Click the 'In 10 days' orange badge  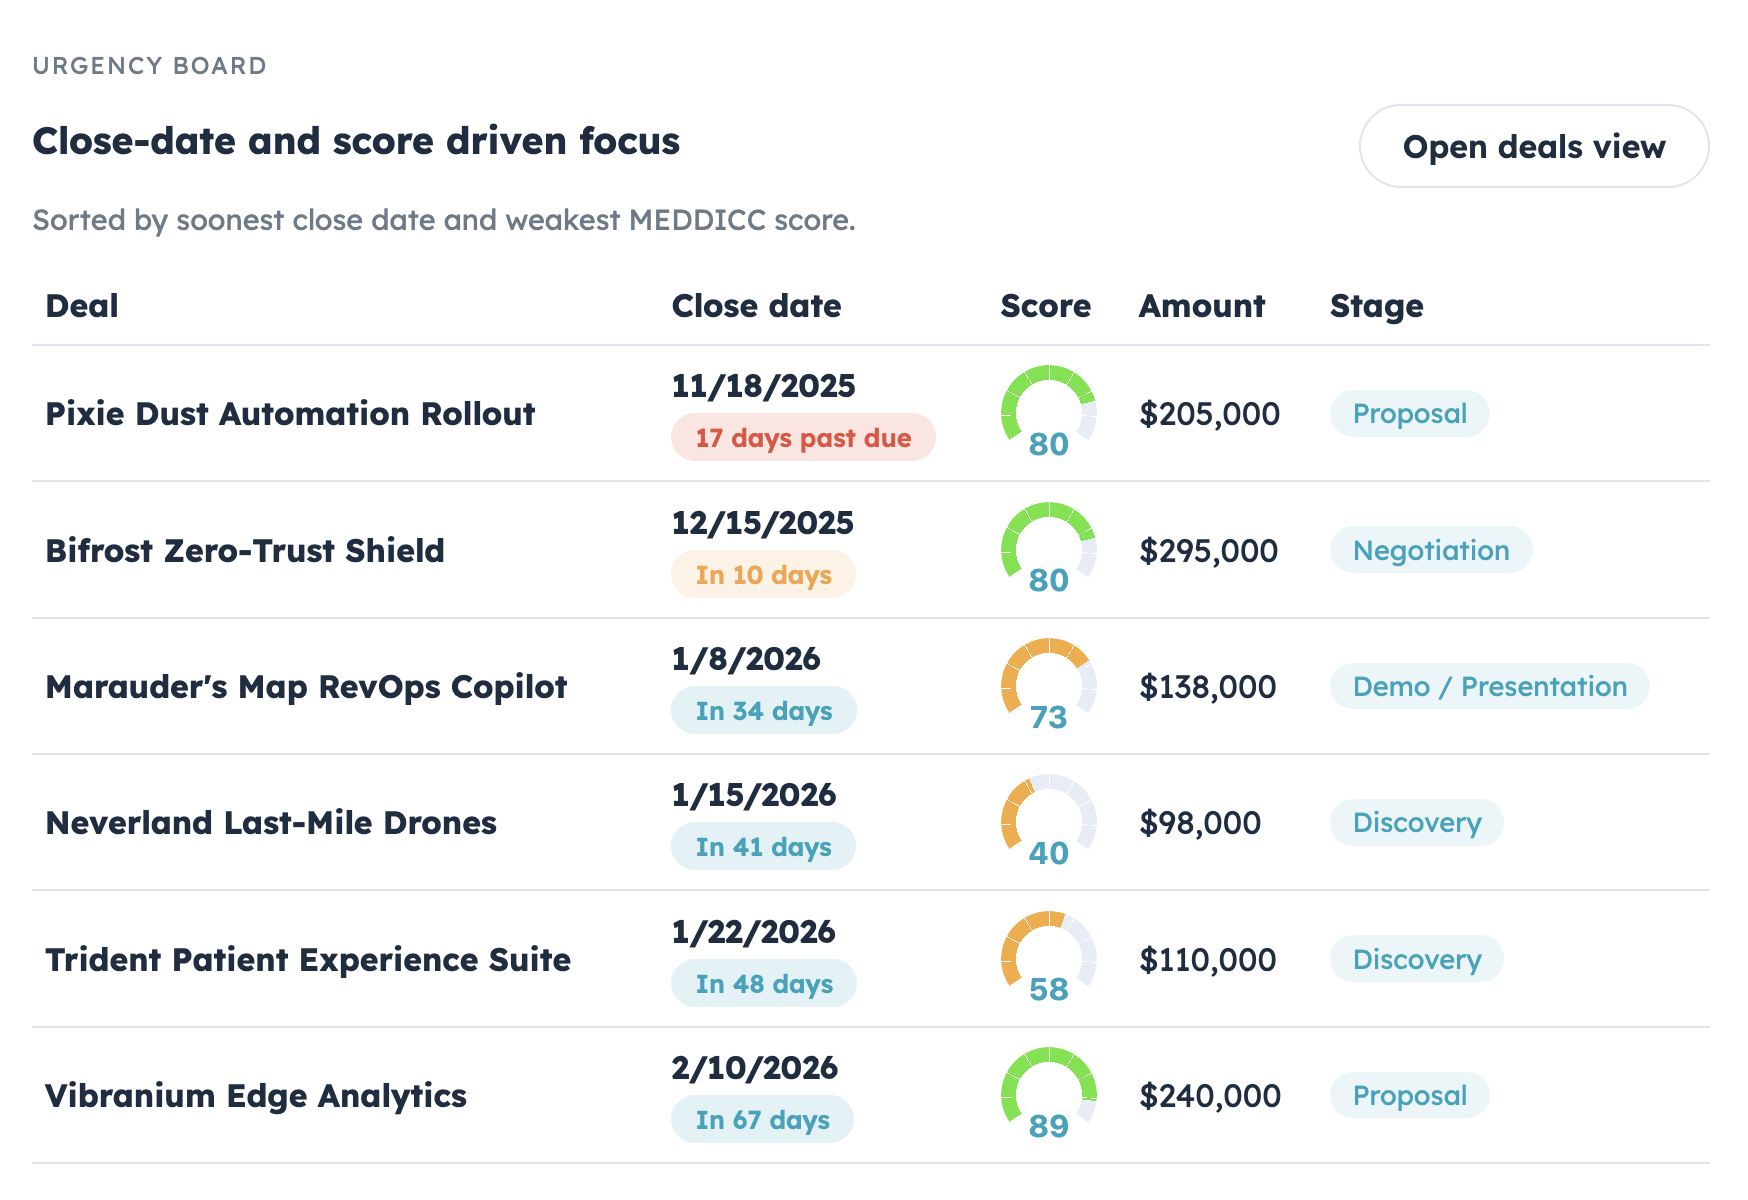tap(763, 574)
